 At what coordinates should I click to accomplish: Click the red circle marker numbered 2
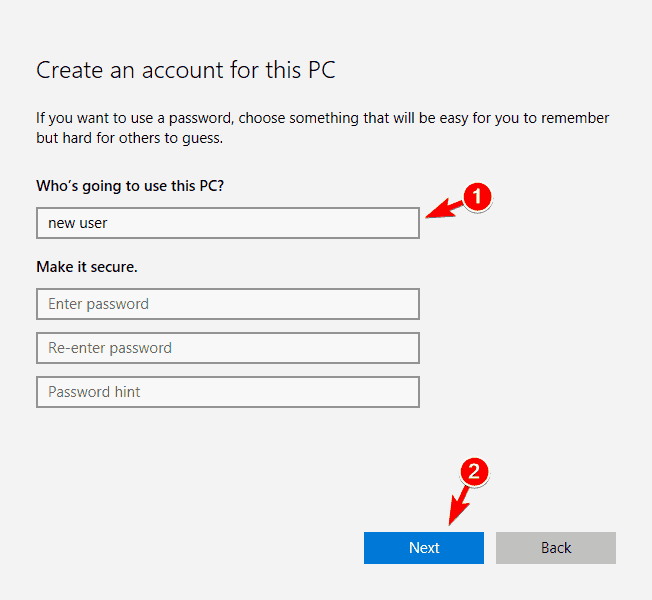coord(474,472)
